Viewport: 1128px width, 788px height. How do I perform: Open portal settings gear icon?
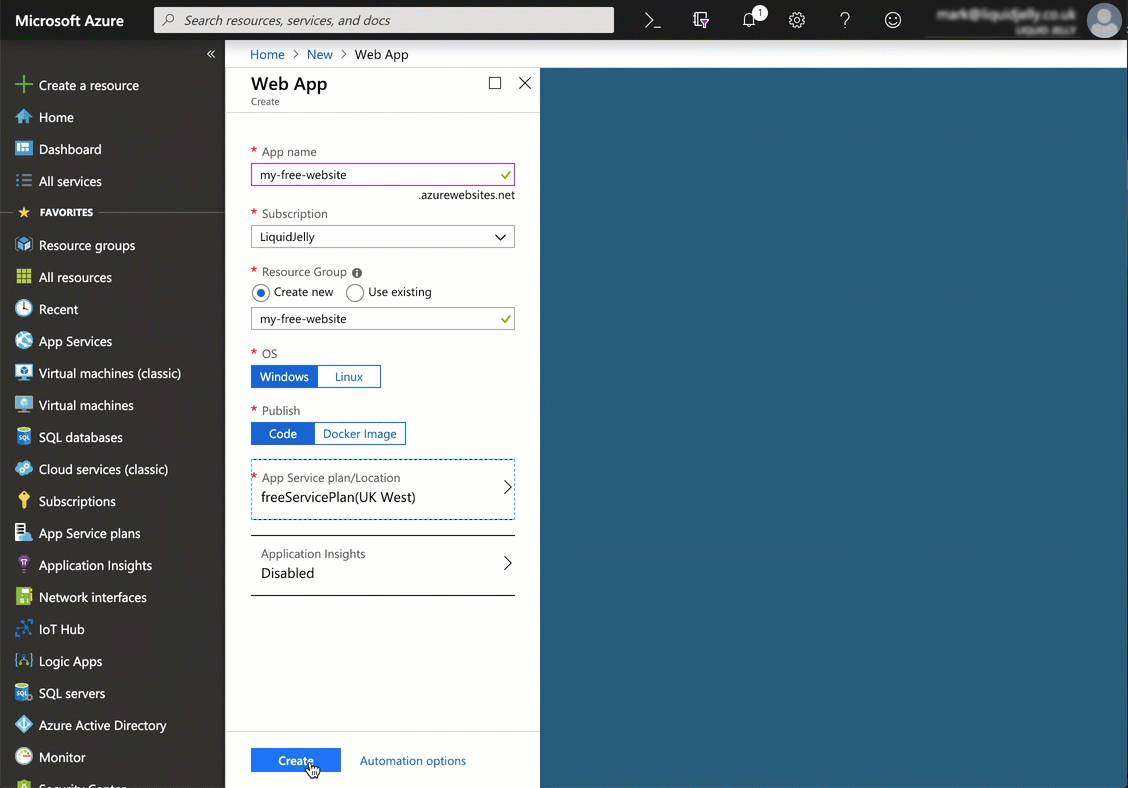point(797,20)
